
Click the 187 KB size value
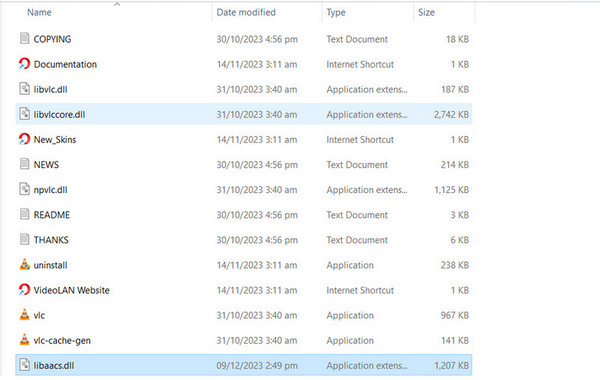455,90
